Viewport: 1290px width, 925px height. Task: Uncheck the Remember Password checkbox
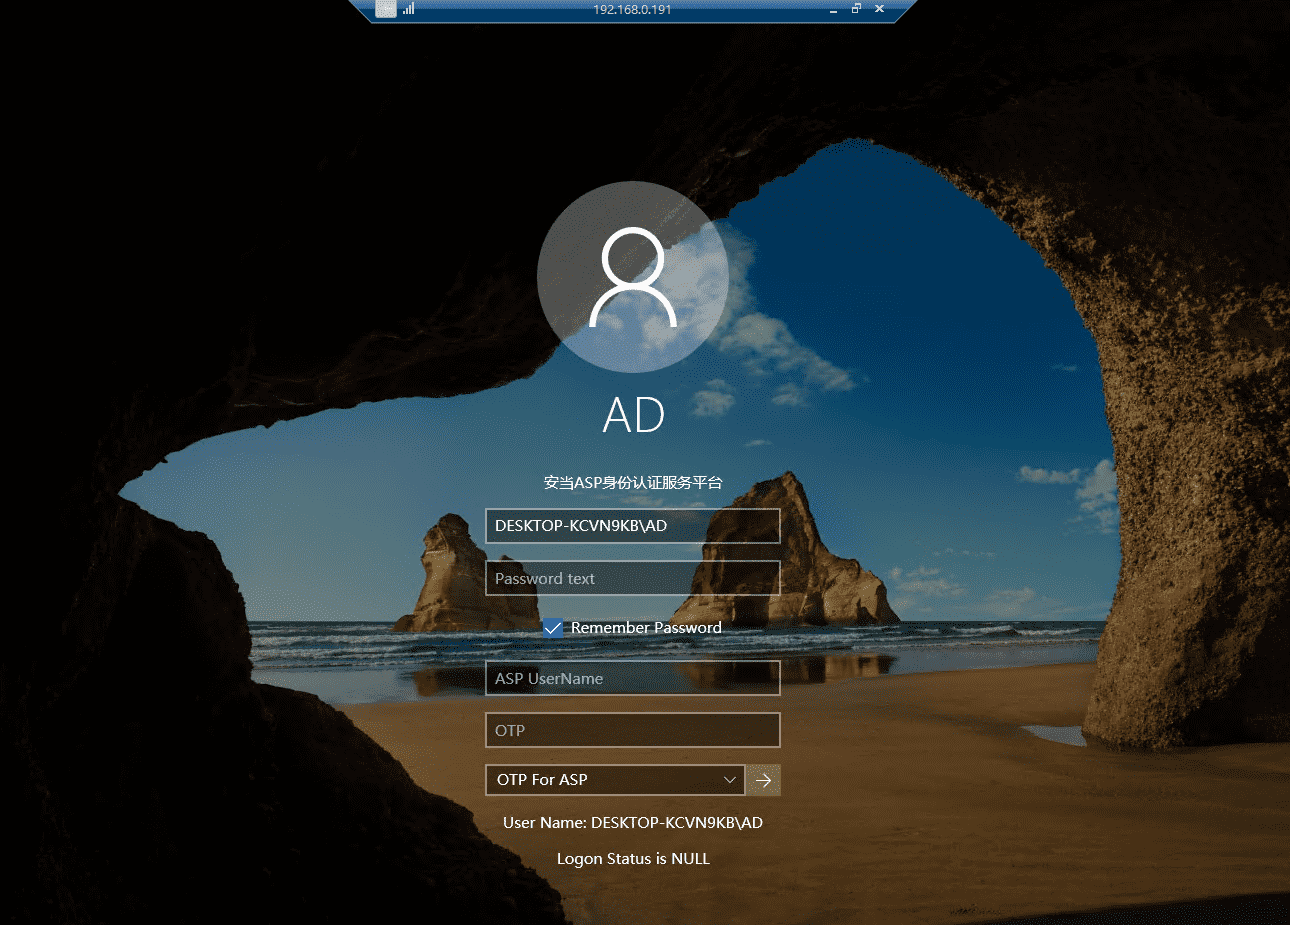[x=553, y=628]
